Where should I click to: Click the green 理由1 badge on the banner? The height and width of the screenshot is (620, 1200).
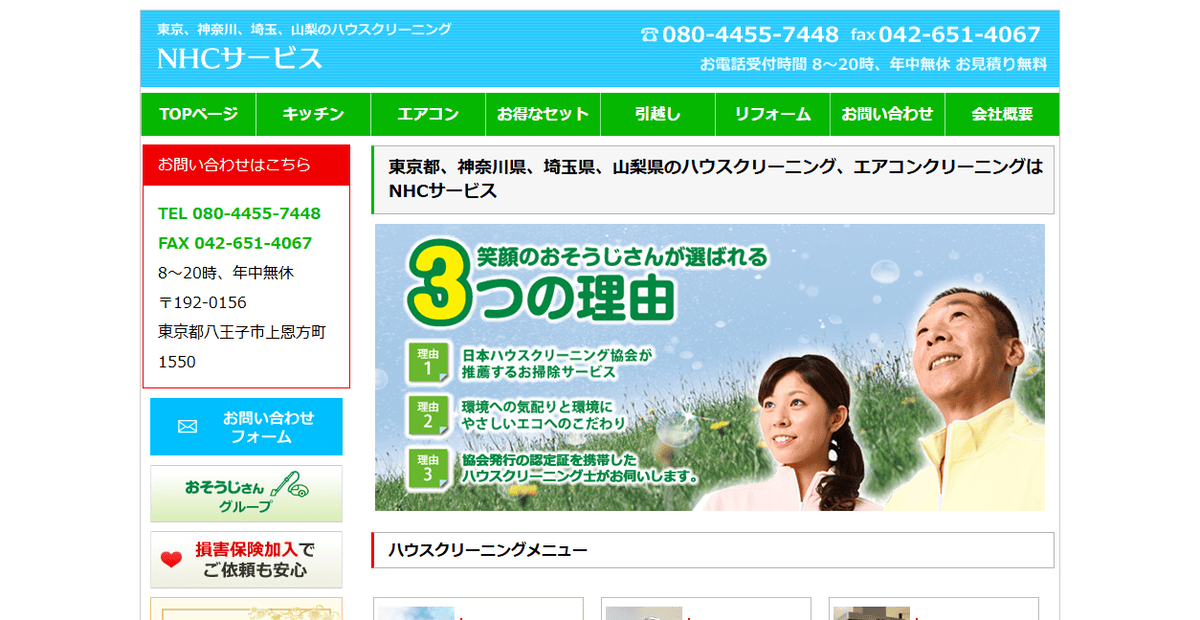pyautogui.click(x=428, y=362)
